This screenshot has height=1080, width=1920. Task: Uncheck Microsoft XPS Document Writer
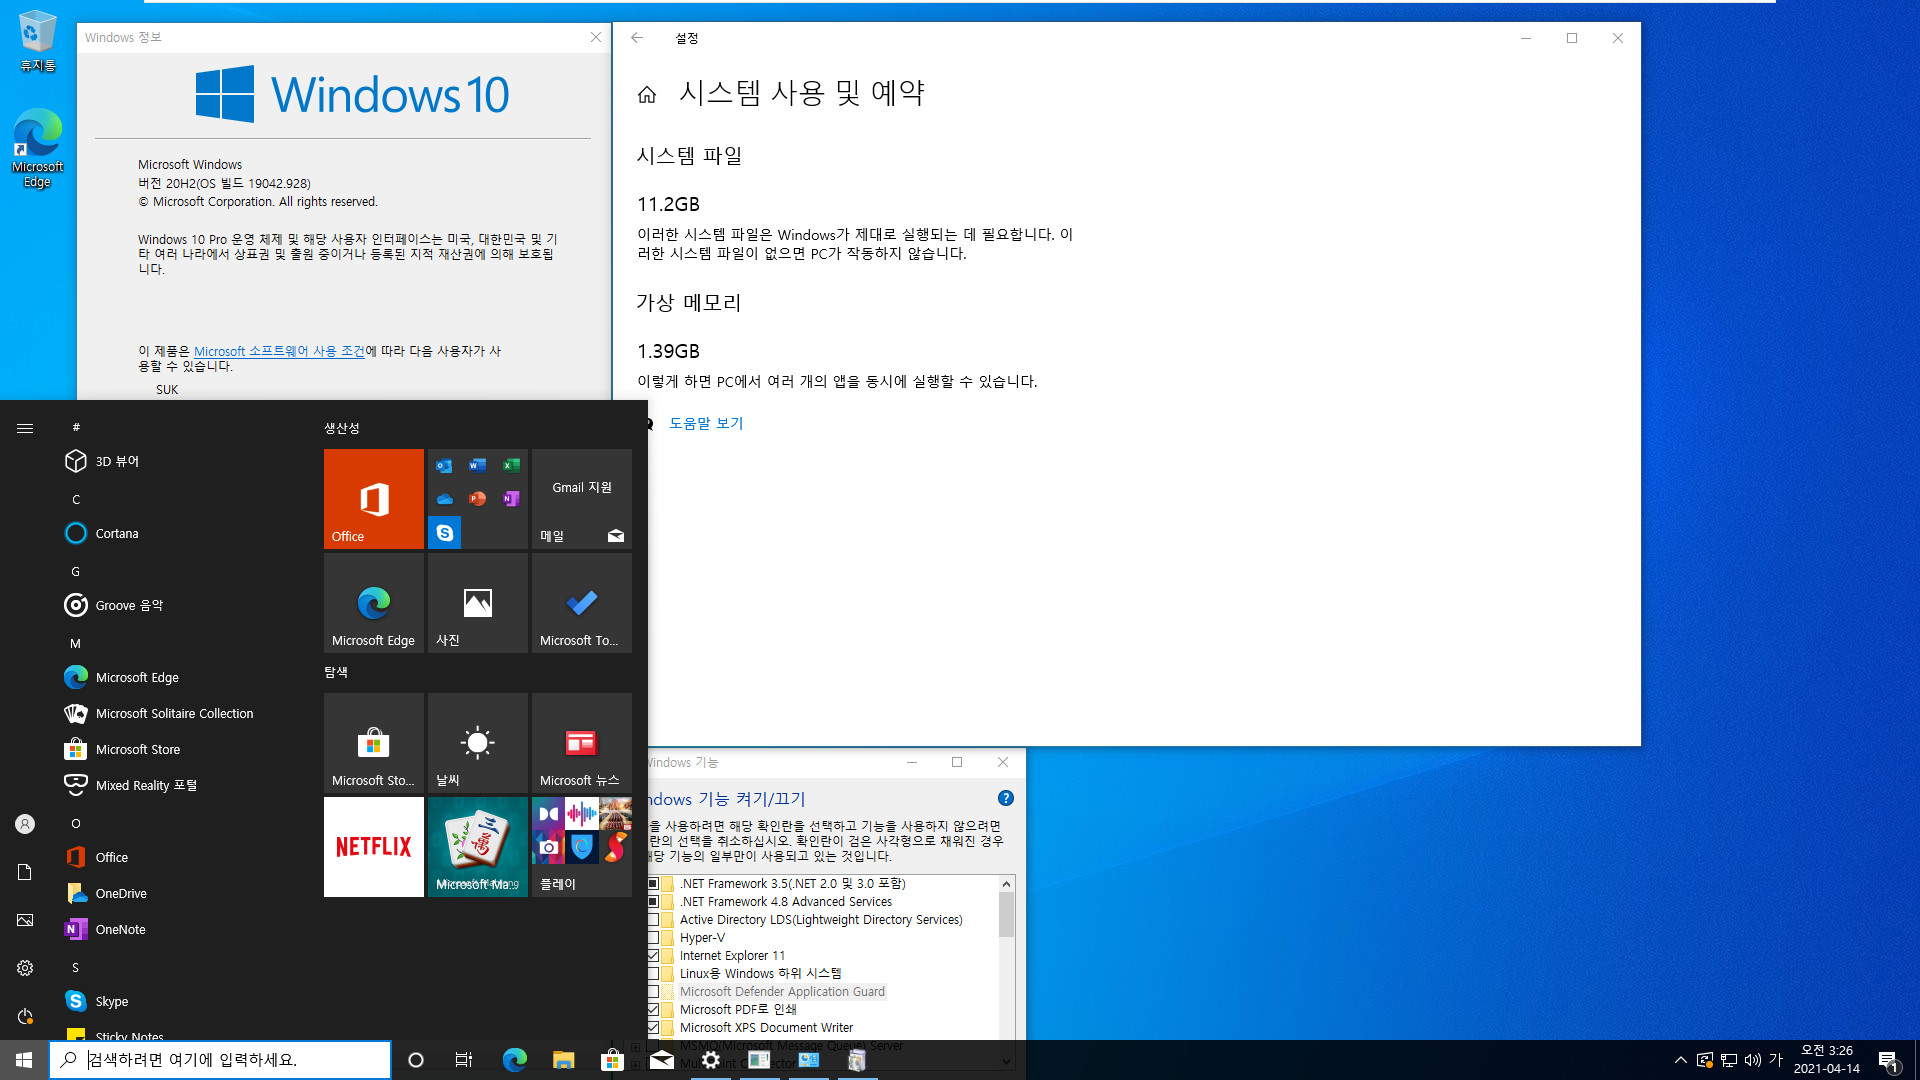click(653, 1028)
